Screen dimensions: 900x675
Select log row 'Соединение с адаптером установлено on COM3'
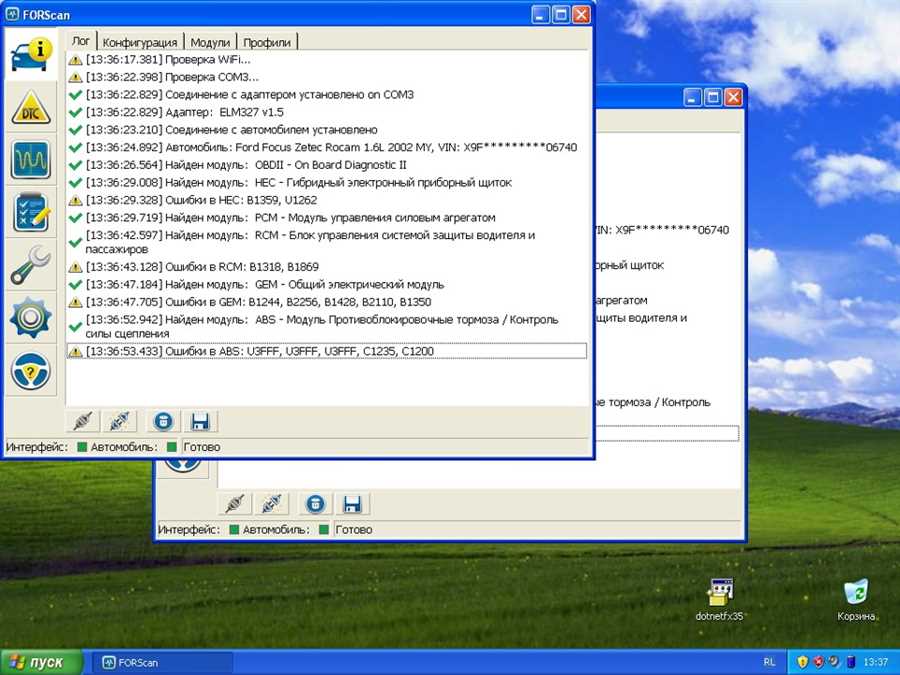(327, 95)
